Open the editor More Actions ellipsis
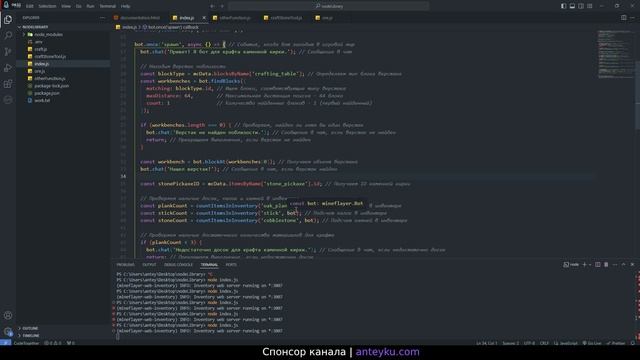 point(633,18)
